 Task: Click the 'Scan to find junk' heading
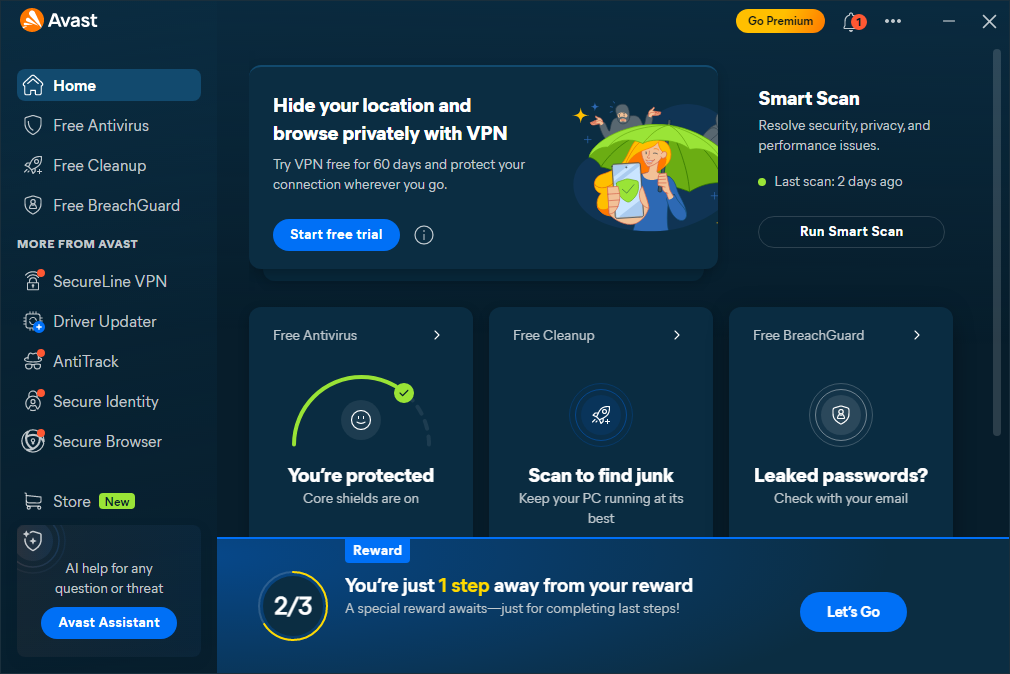pos(601,475)
